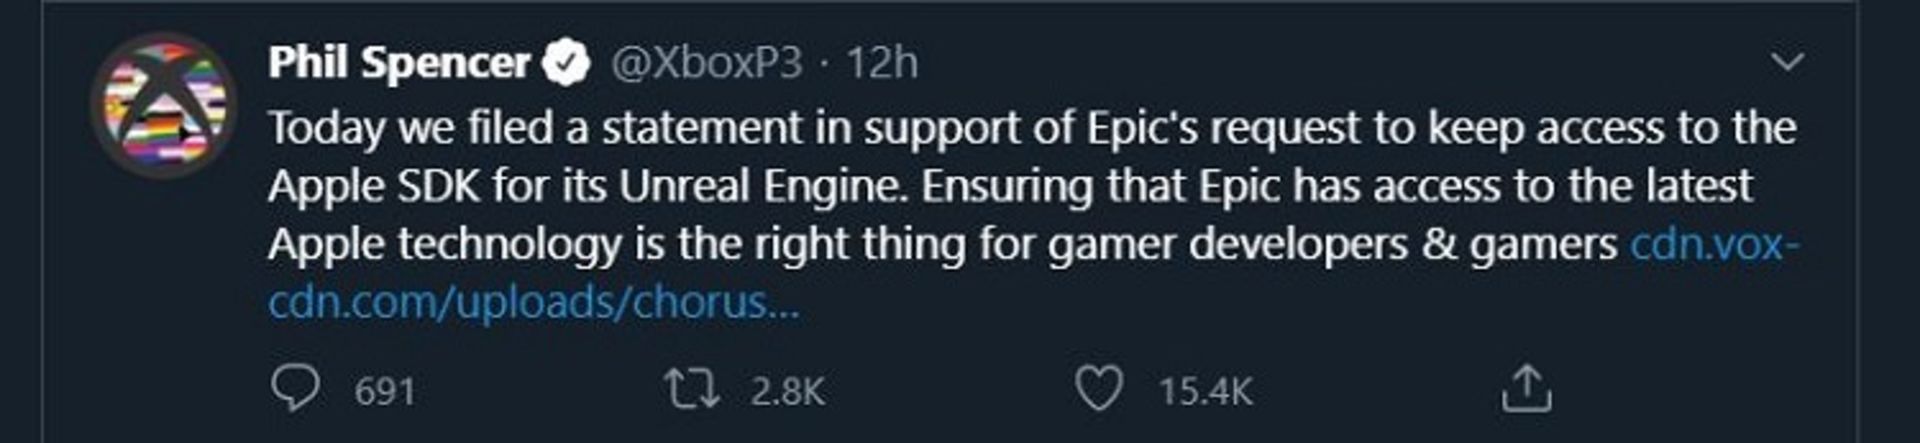Viewport: 1920px width, 443px height.
Task: Click the blue verified badge
Action: point(566,63)
